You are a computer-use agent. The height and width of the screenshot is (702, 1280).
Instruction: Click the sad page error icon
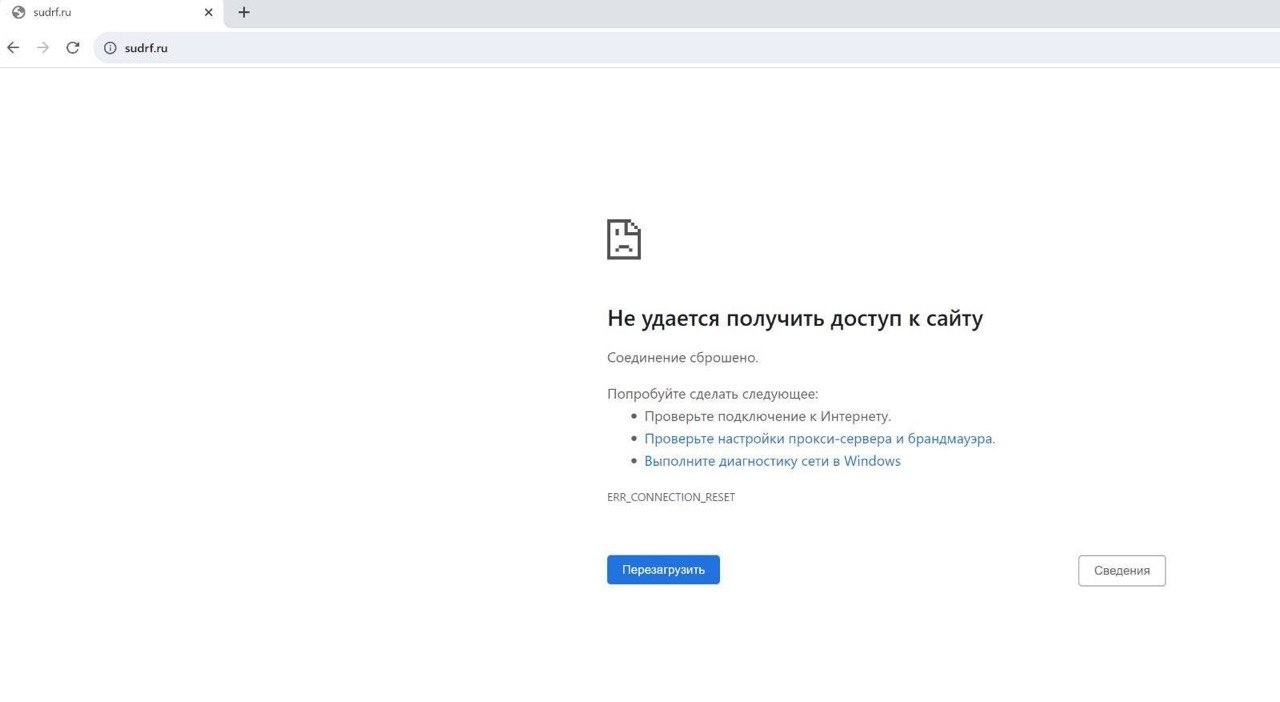623,240
